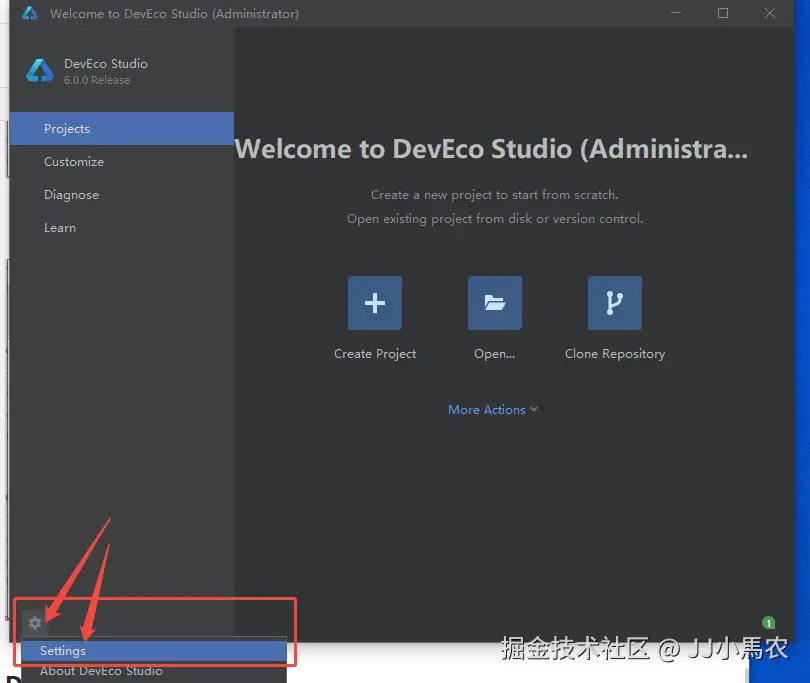Maximize the DevEco Studio welcome window

723,13
